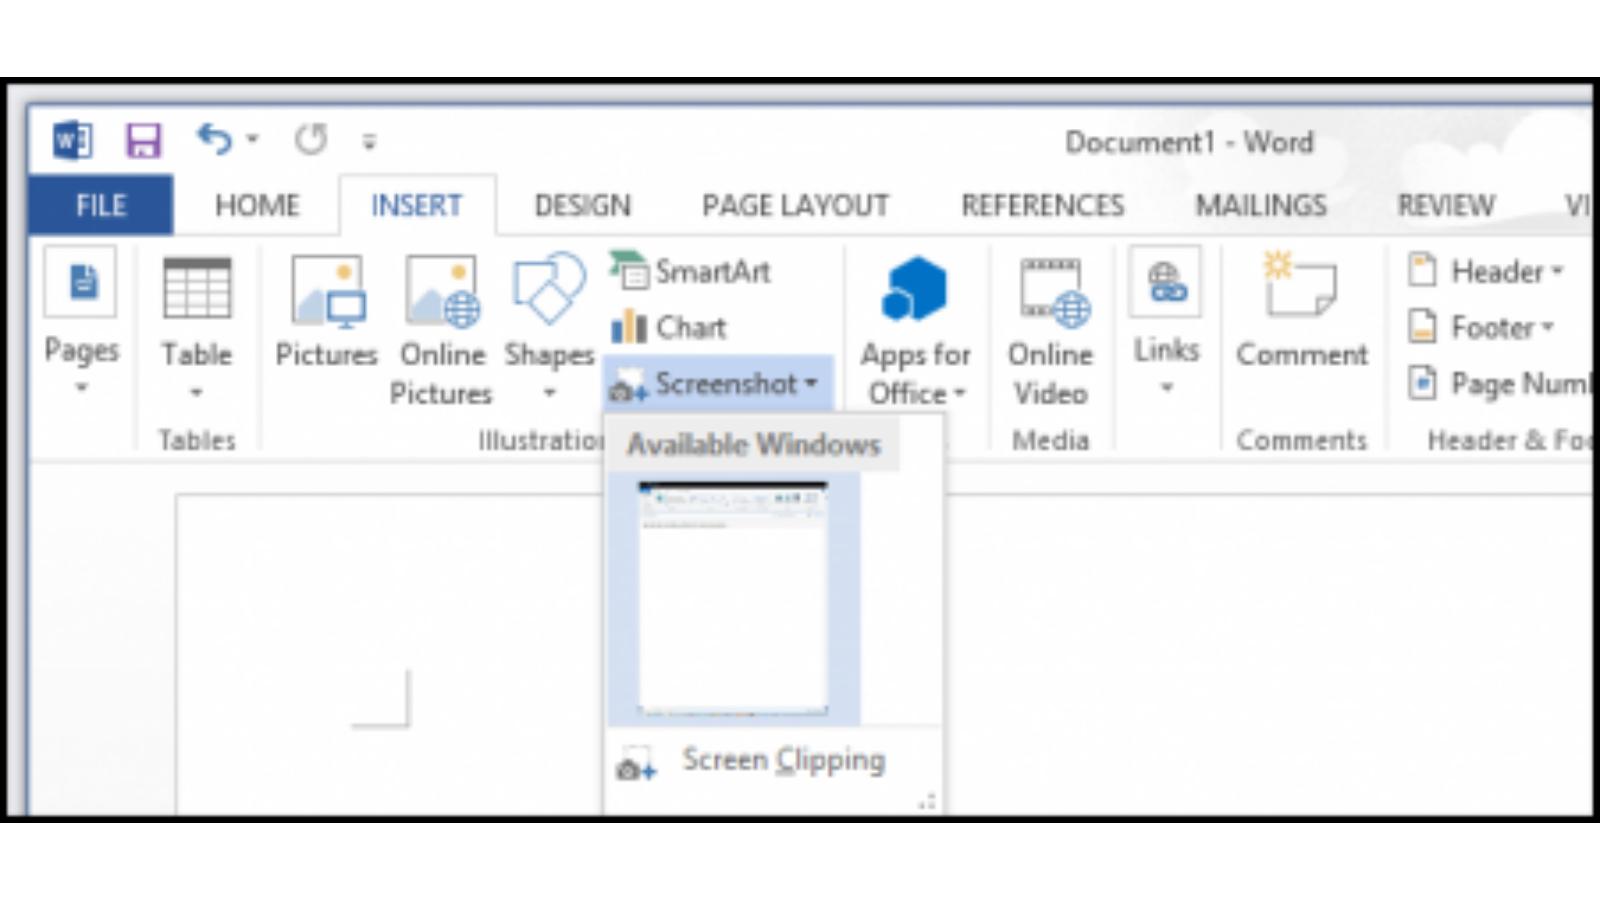Screen dimensions: 1600x900
Task: Open the Header dropdown arrow
Action: (x=1557, y=271)
